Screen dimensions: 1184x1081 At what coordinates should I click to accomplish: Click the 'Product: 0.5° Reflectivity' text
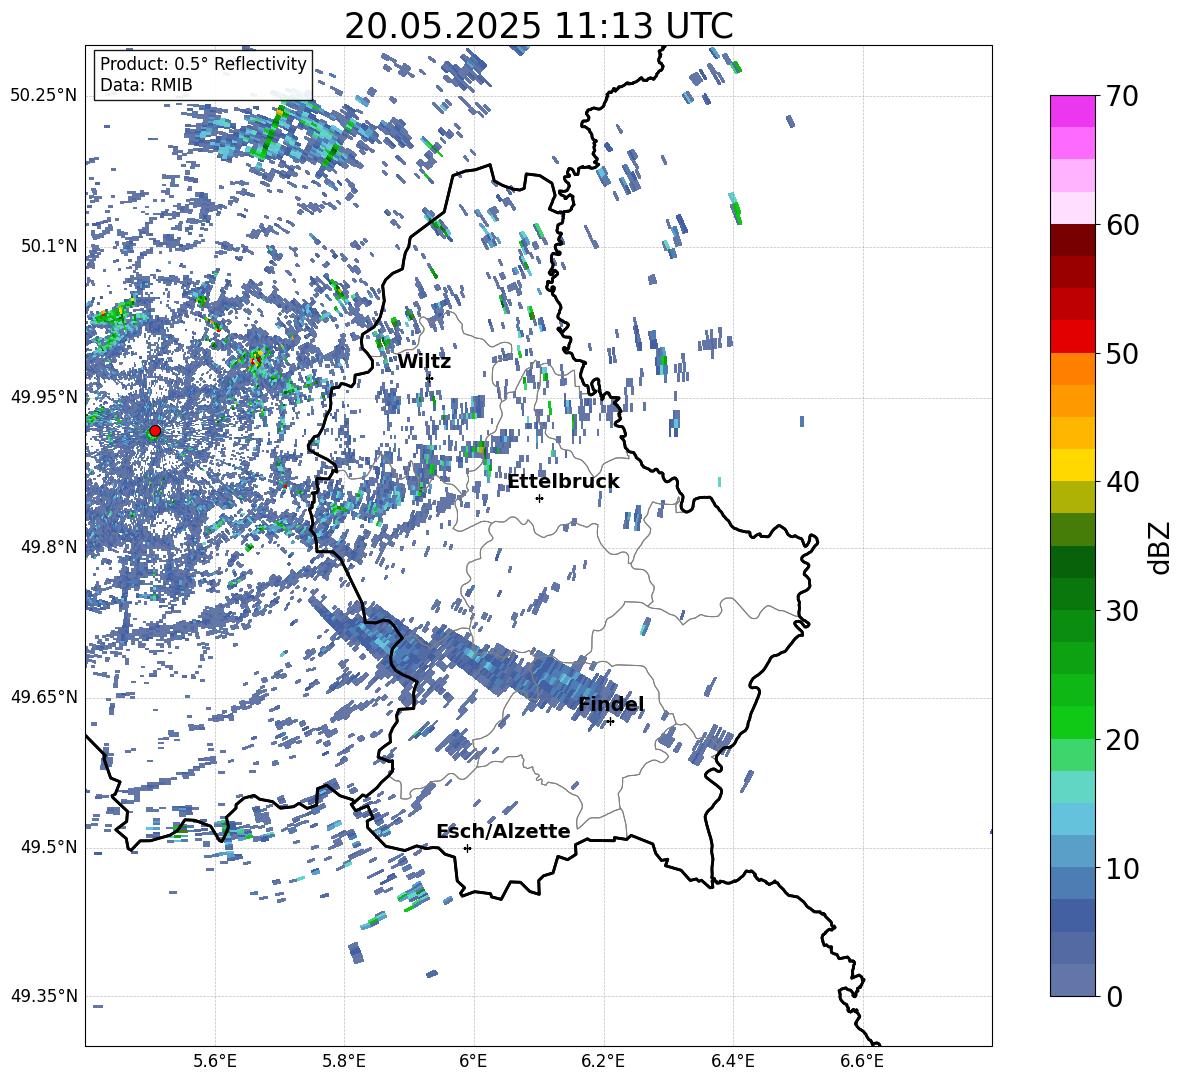point(203,63)
